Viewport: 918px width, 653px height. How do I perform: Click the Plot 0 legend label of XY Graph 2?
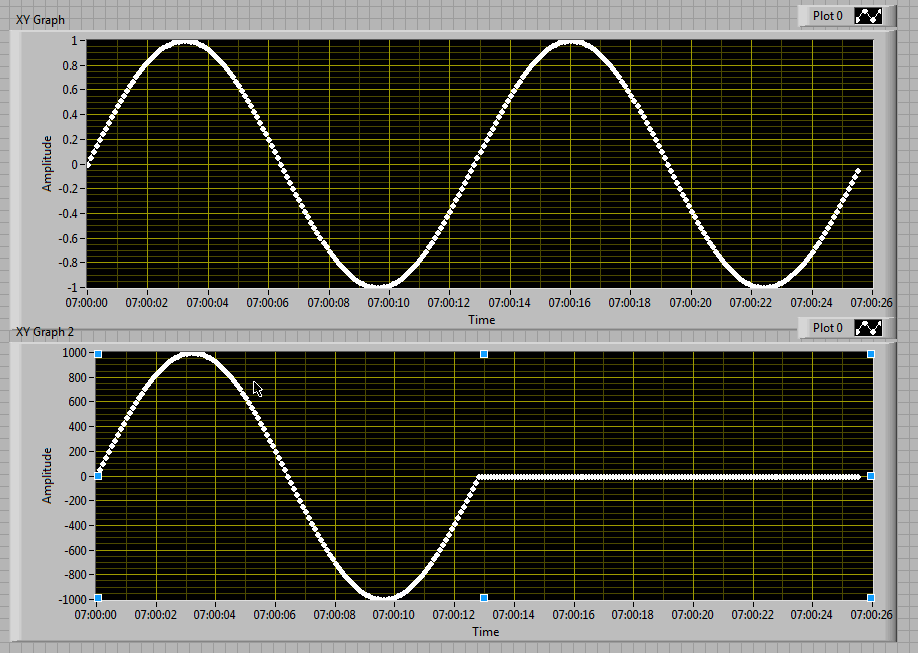pos(827,328)
